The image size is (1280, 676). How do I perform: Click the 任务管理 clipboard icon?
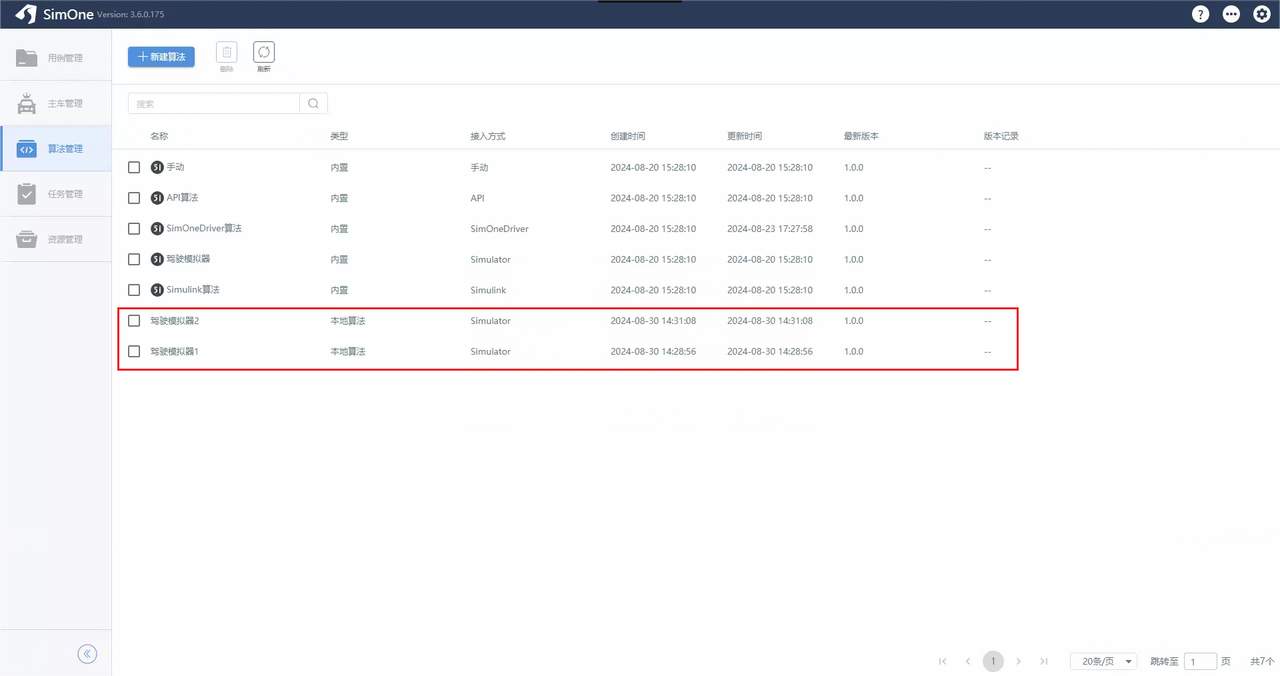27,194
